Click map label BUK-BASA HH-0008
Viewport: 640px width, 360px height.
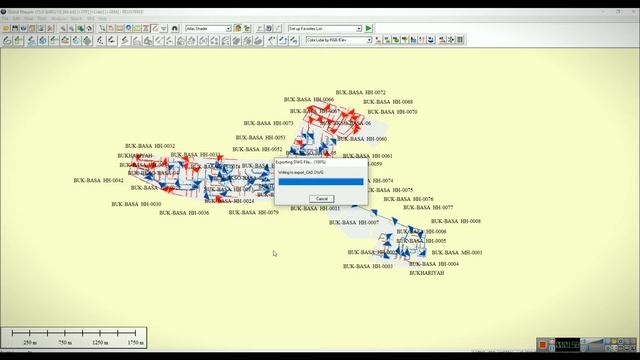(x=456, y=221)
